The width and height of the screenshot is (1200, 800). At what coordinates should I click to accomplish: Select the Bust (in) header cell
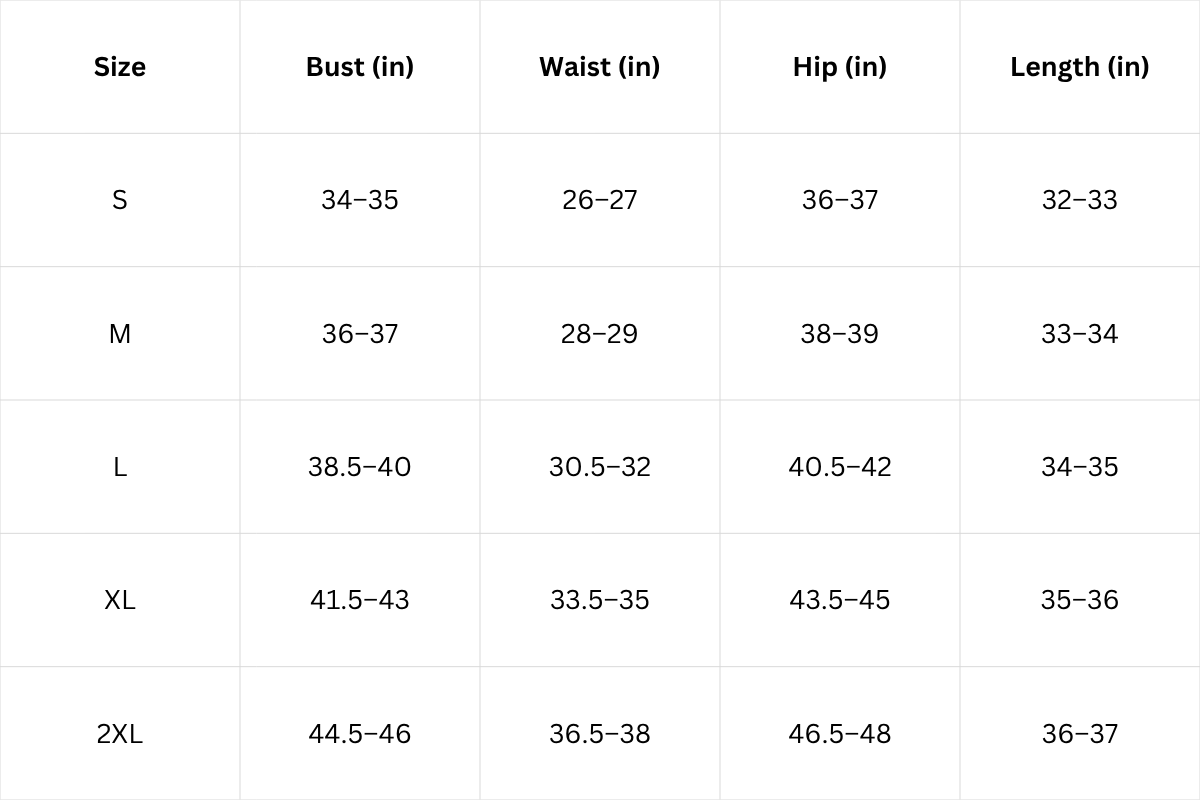tap(360, 67)
